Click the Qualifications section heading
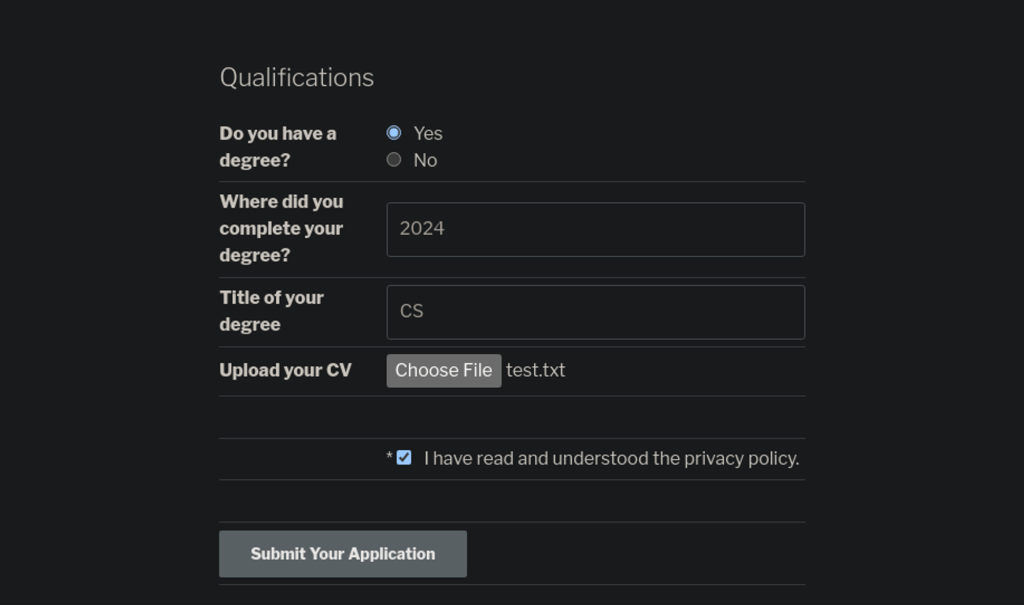 click(x=297, y=78)
